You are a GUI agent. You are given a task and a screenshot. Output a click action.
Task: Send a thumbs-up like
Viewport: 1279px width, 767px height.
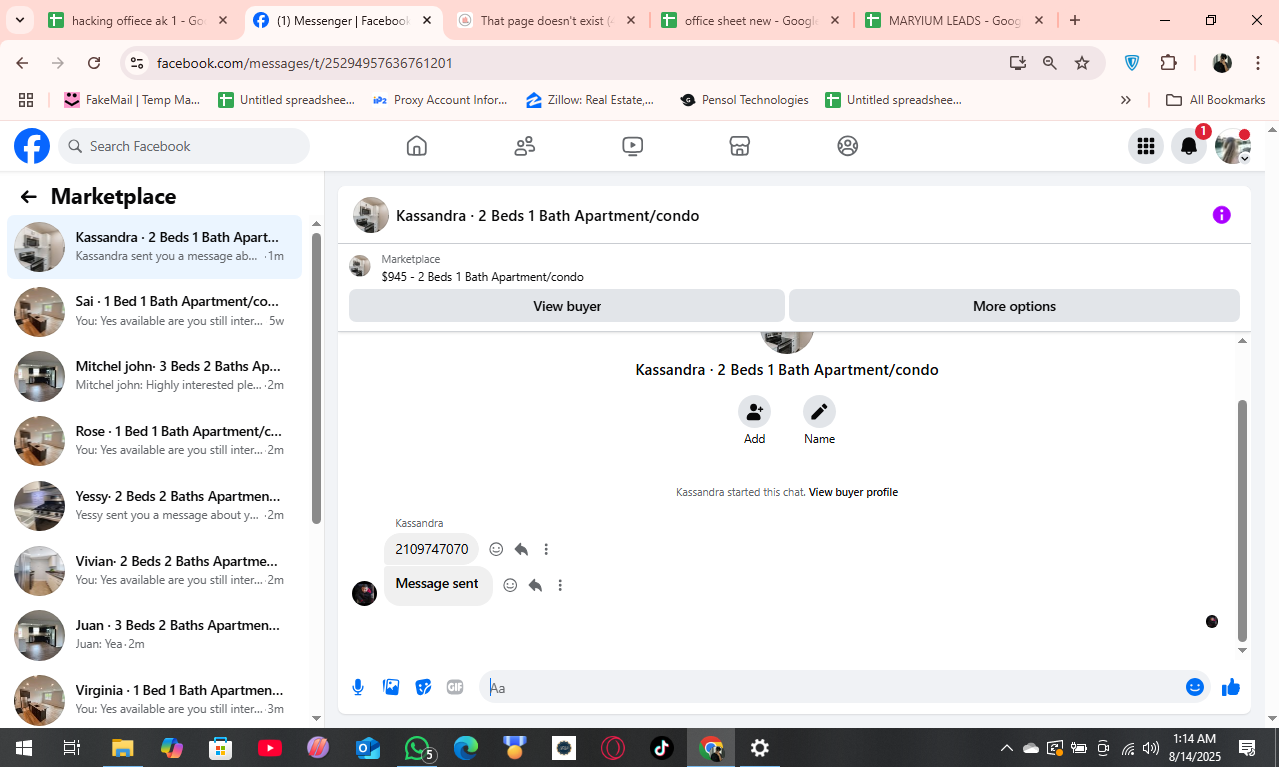click(x=1230, y=687)
